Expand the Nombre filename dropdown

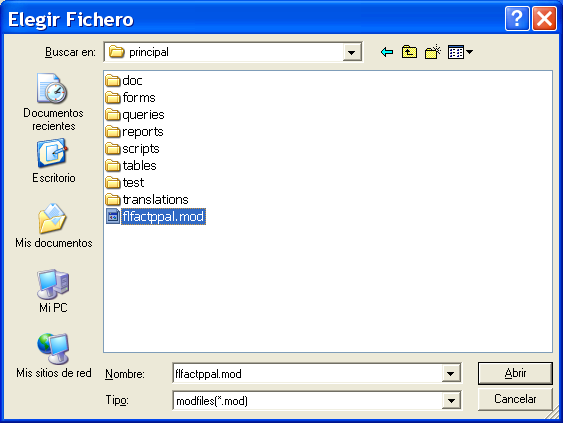click(451, 374)
